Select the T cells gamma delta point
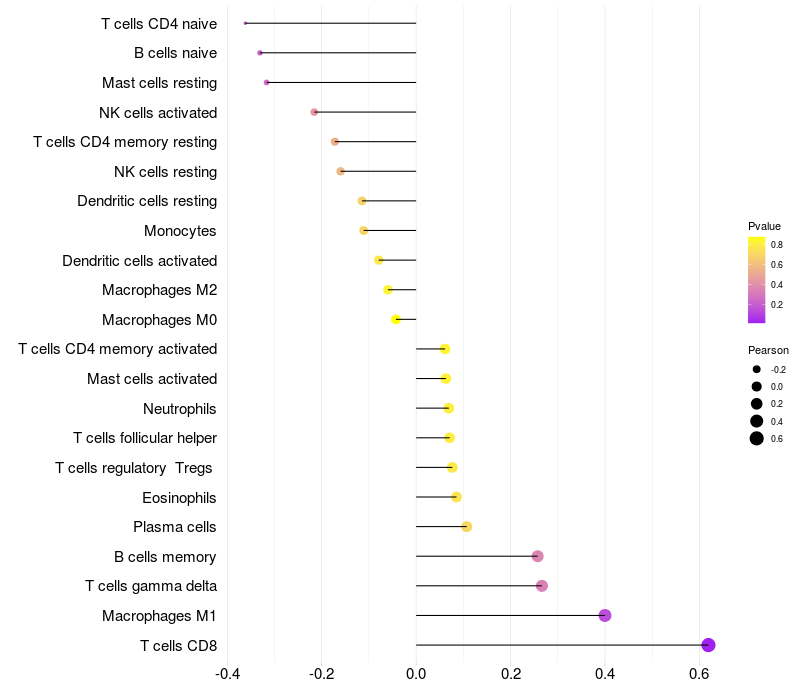The image size is (800, 700). point(542,586)
